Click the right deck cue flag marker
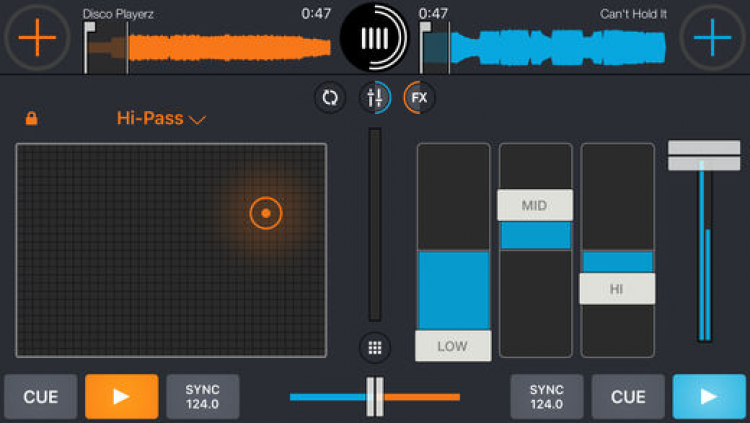Image resolution: width=750 pixels, height=423 pixels. 424,47
